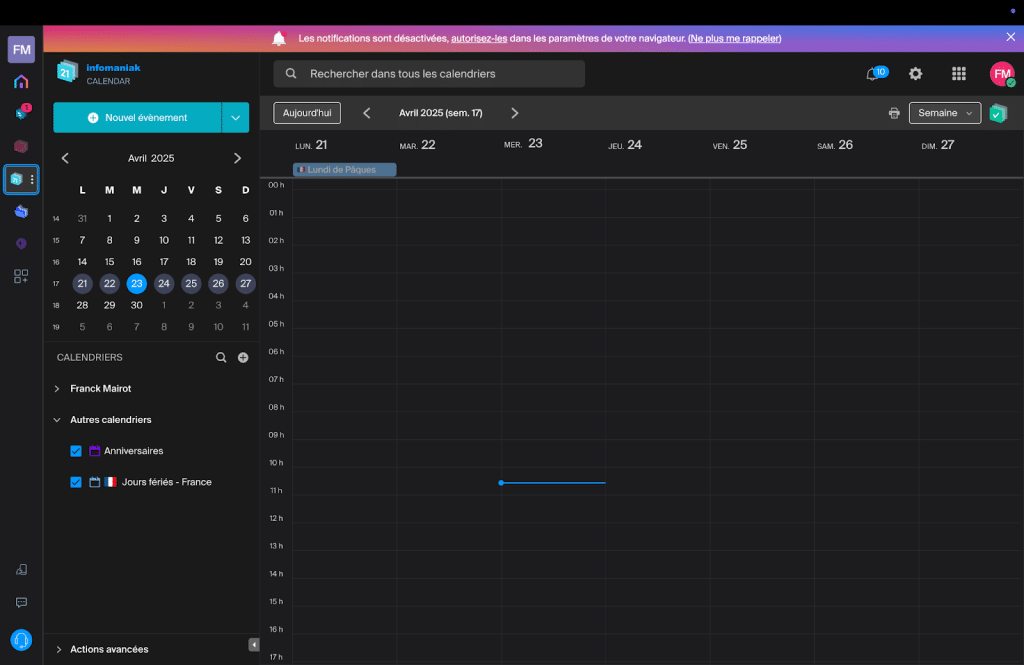
Task: Click the search all calendars field
Action: tap(430, 74)
